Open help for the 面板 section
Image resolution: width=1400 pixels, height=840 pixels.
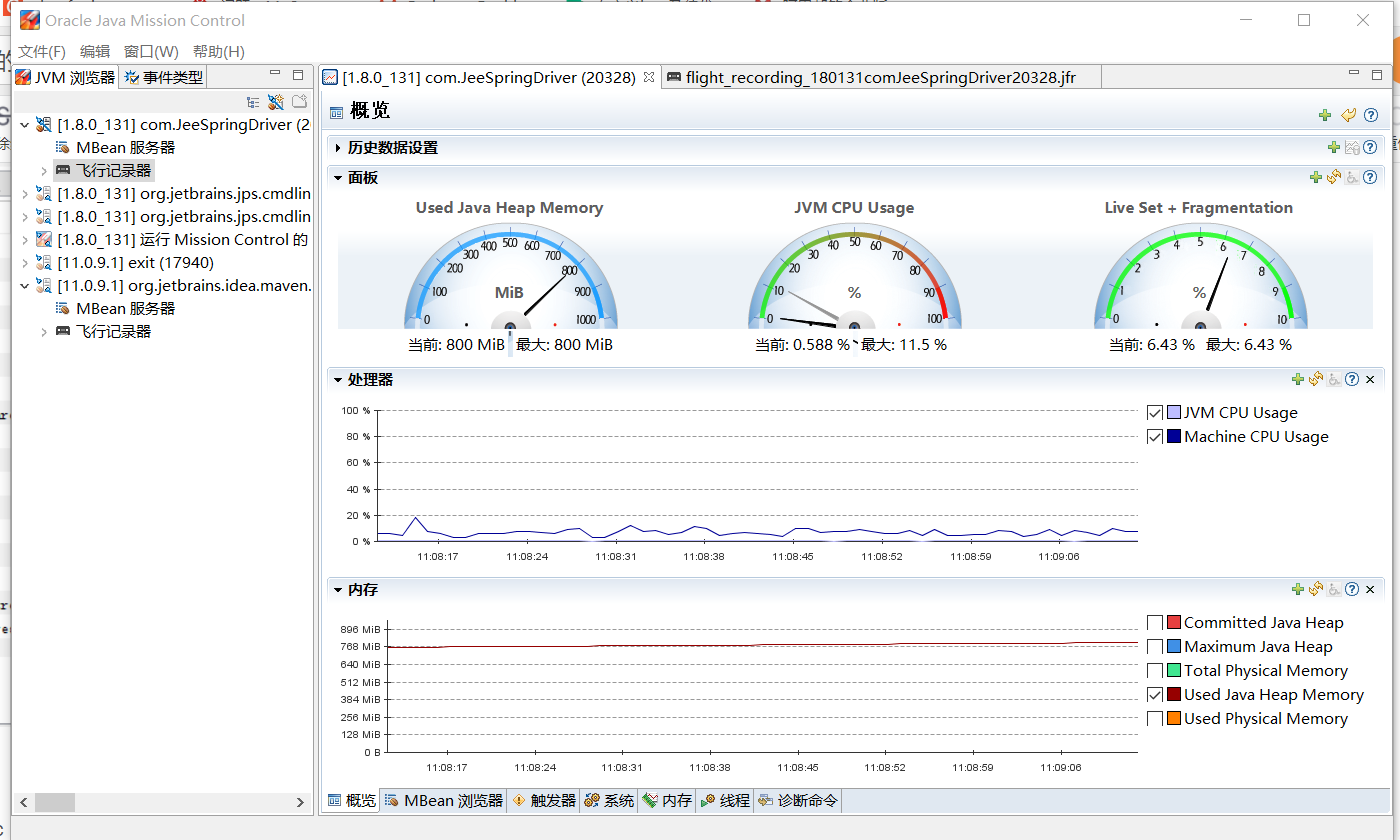coord(1371,177)
